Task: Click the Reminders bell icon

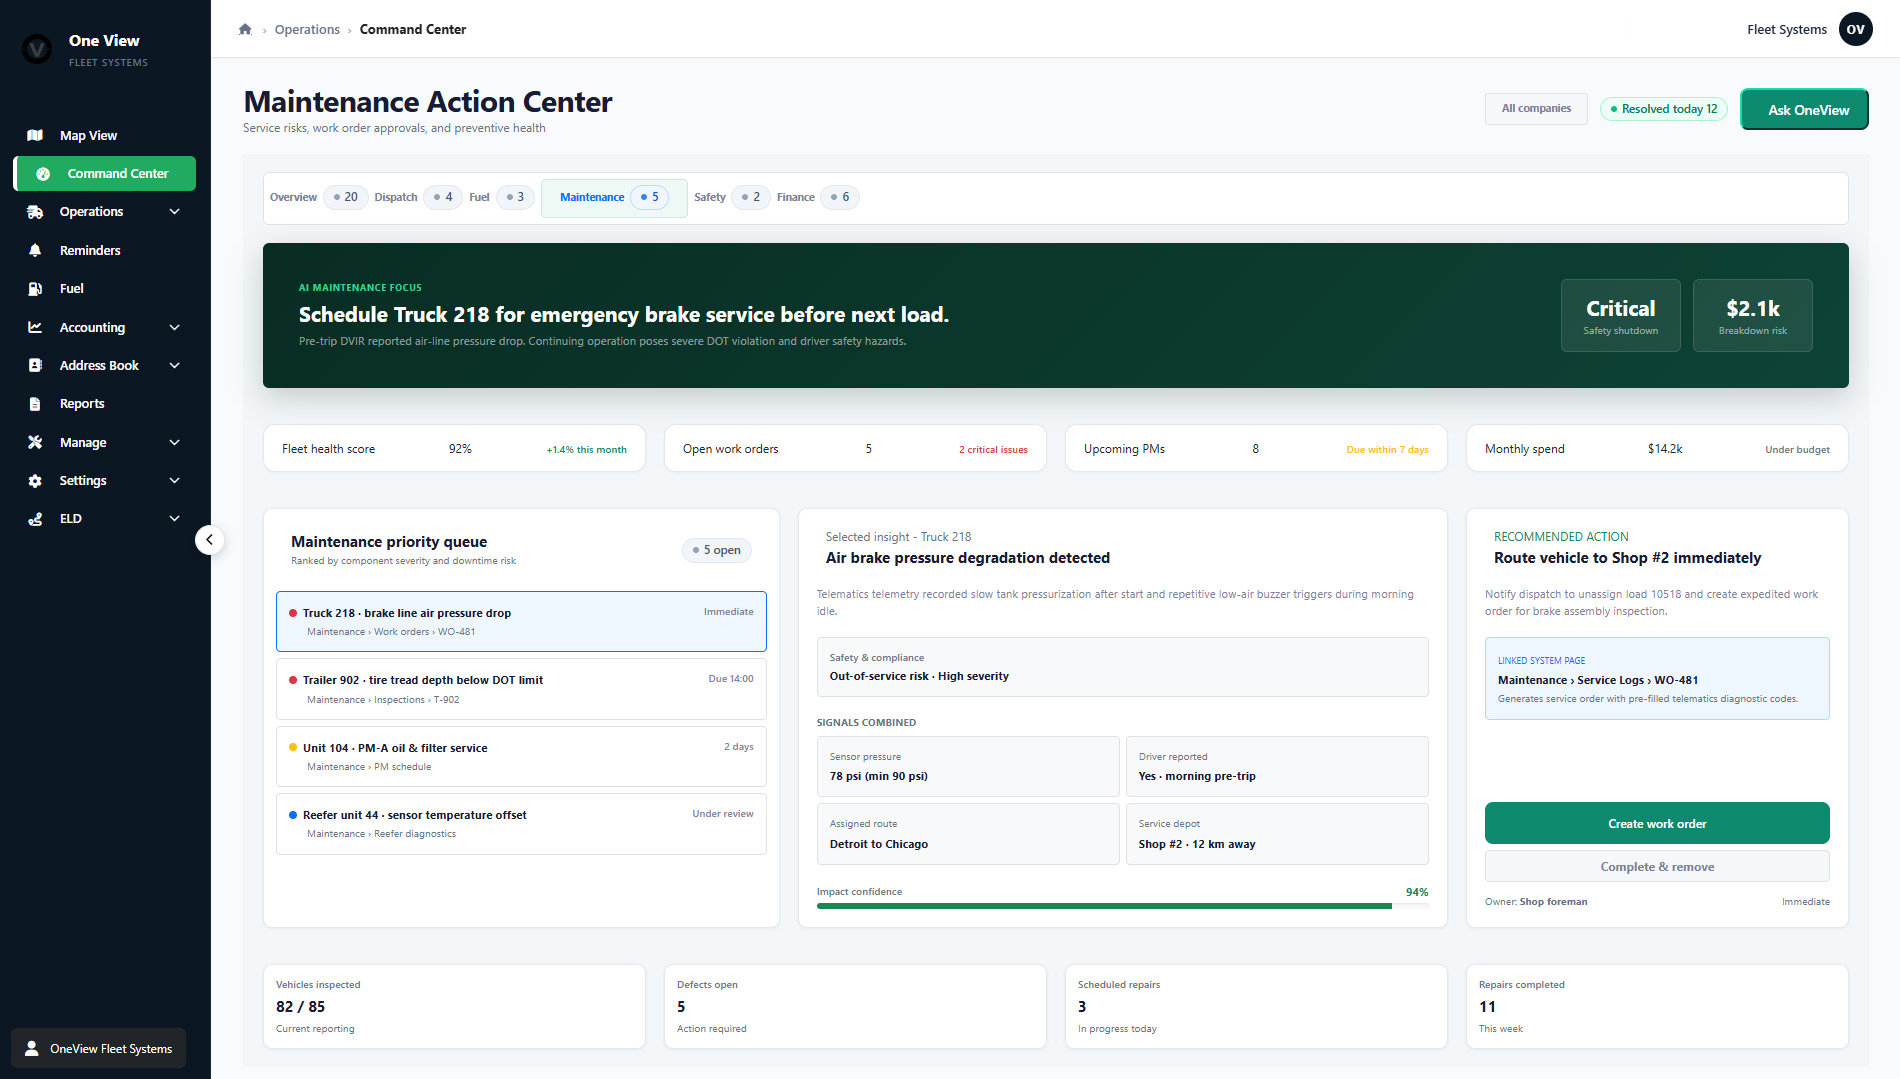Action: click(x=35, y=250)
